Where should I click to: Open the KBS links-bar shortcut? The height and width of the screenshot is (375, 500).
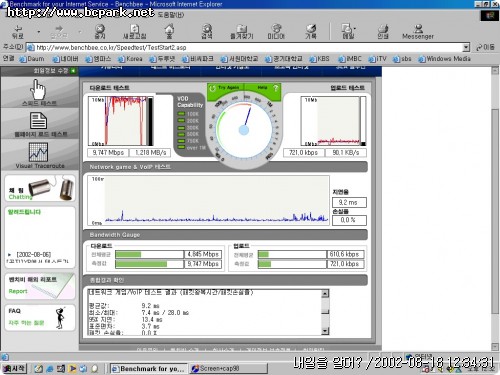tap(319, 59)
